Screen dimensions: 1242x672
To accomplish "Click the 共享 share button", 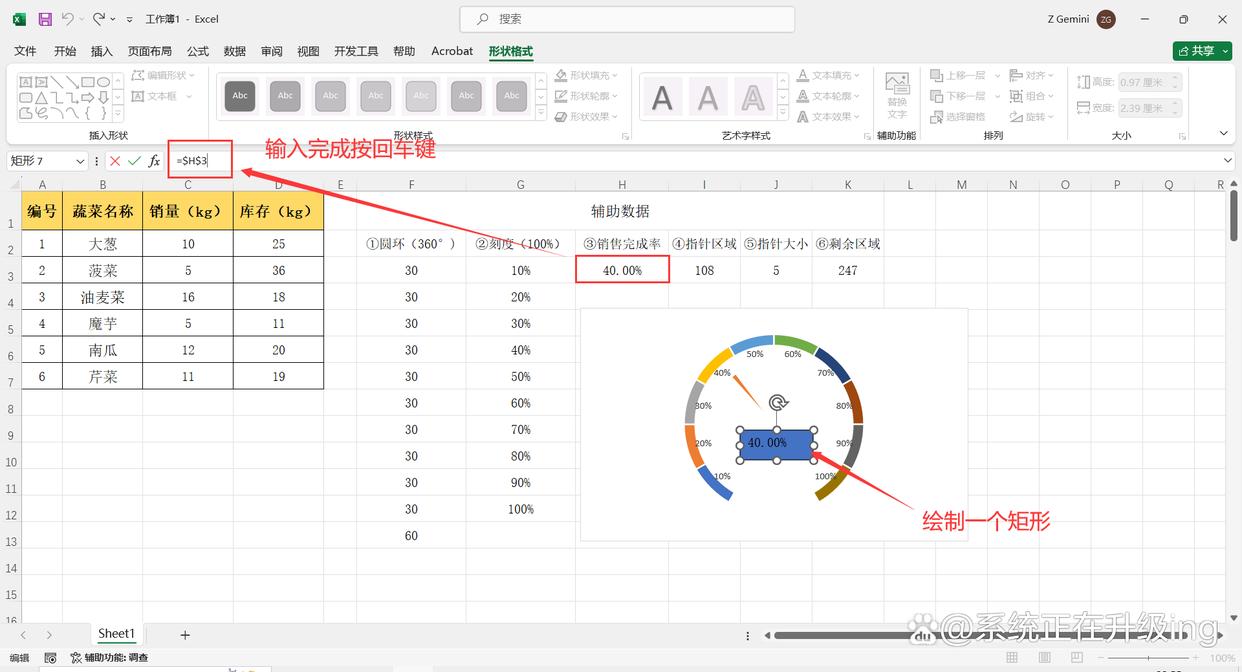I will click(1202, 51).
